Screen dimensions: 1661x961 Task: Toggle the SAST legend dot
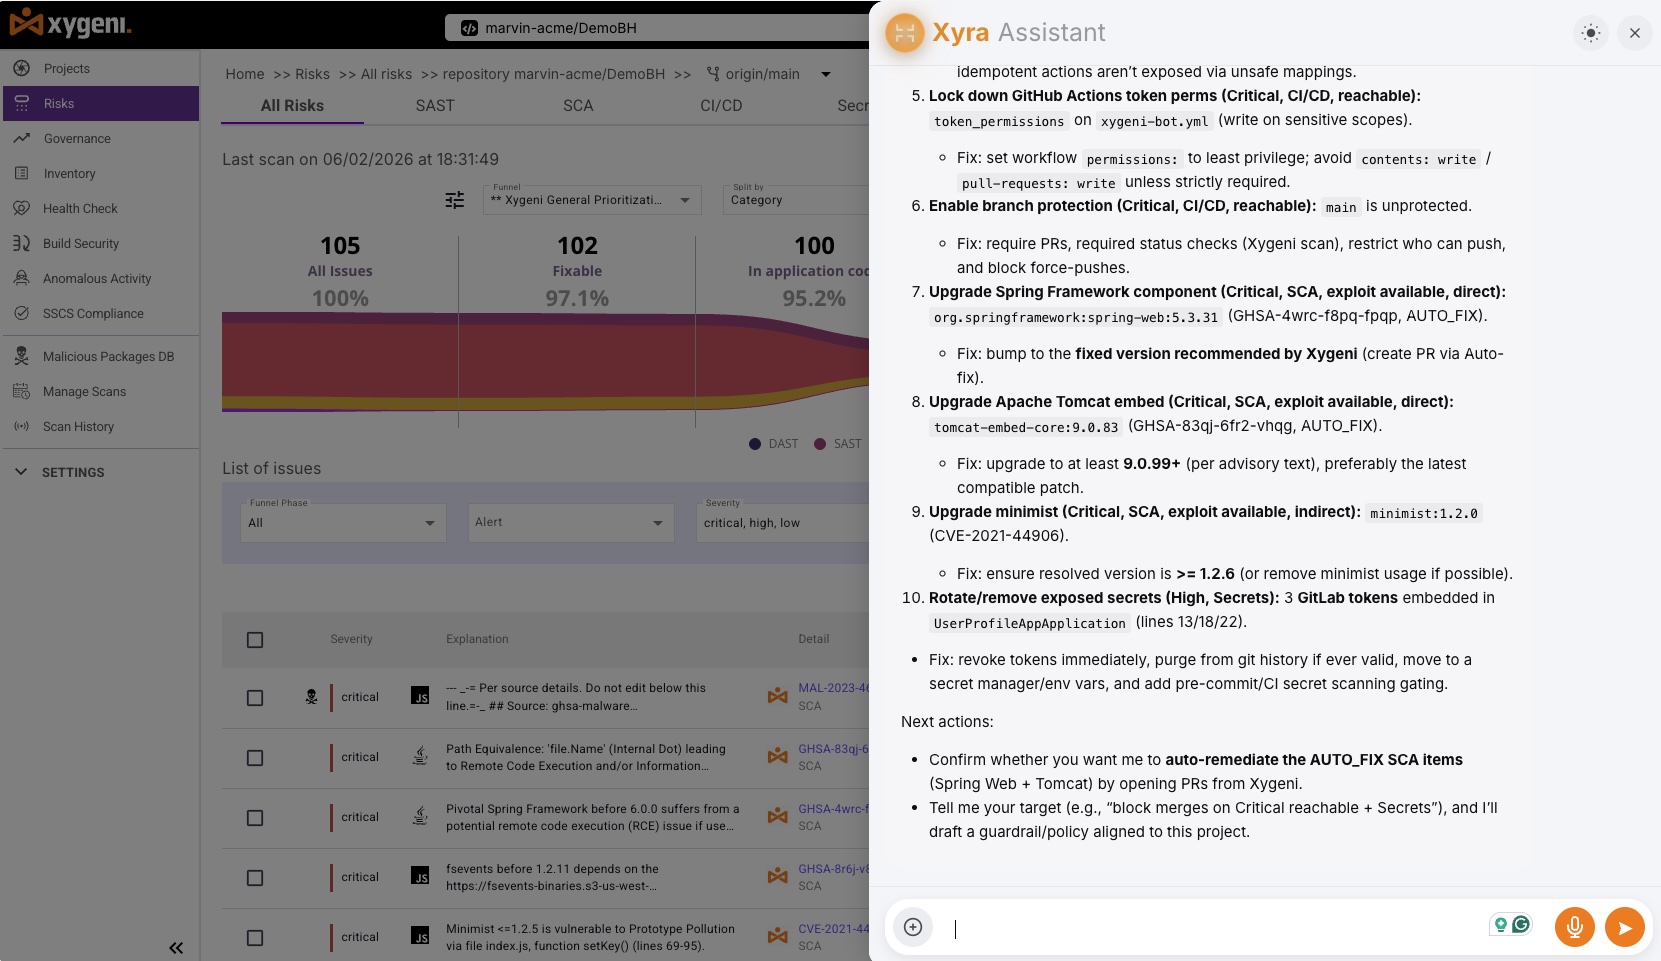tap(820, 444)
